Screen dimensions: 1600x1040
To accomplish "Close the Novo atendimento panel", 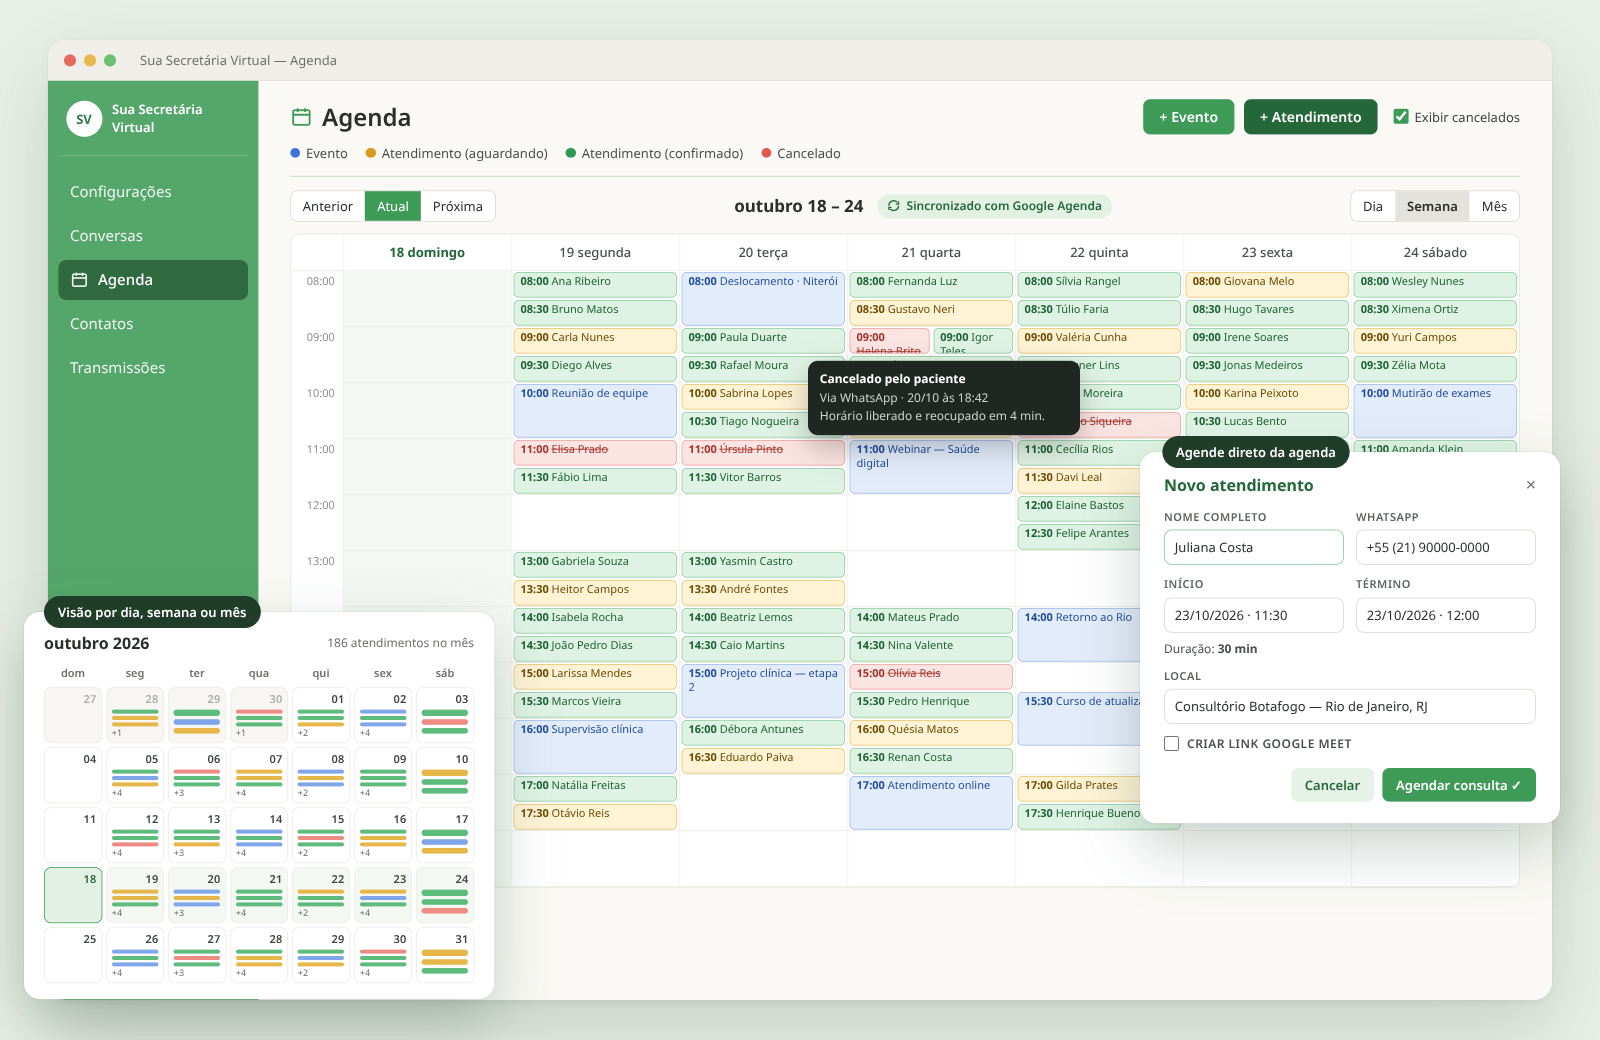I will point(1530,485).
